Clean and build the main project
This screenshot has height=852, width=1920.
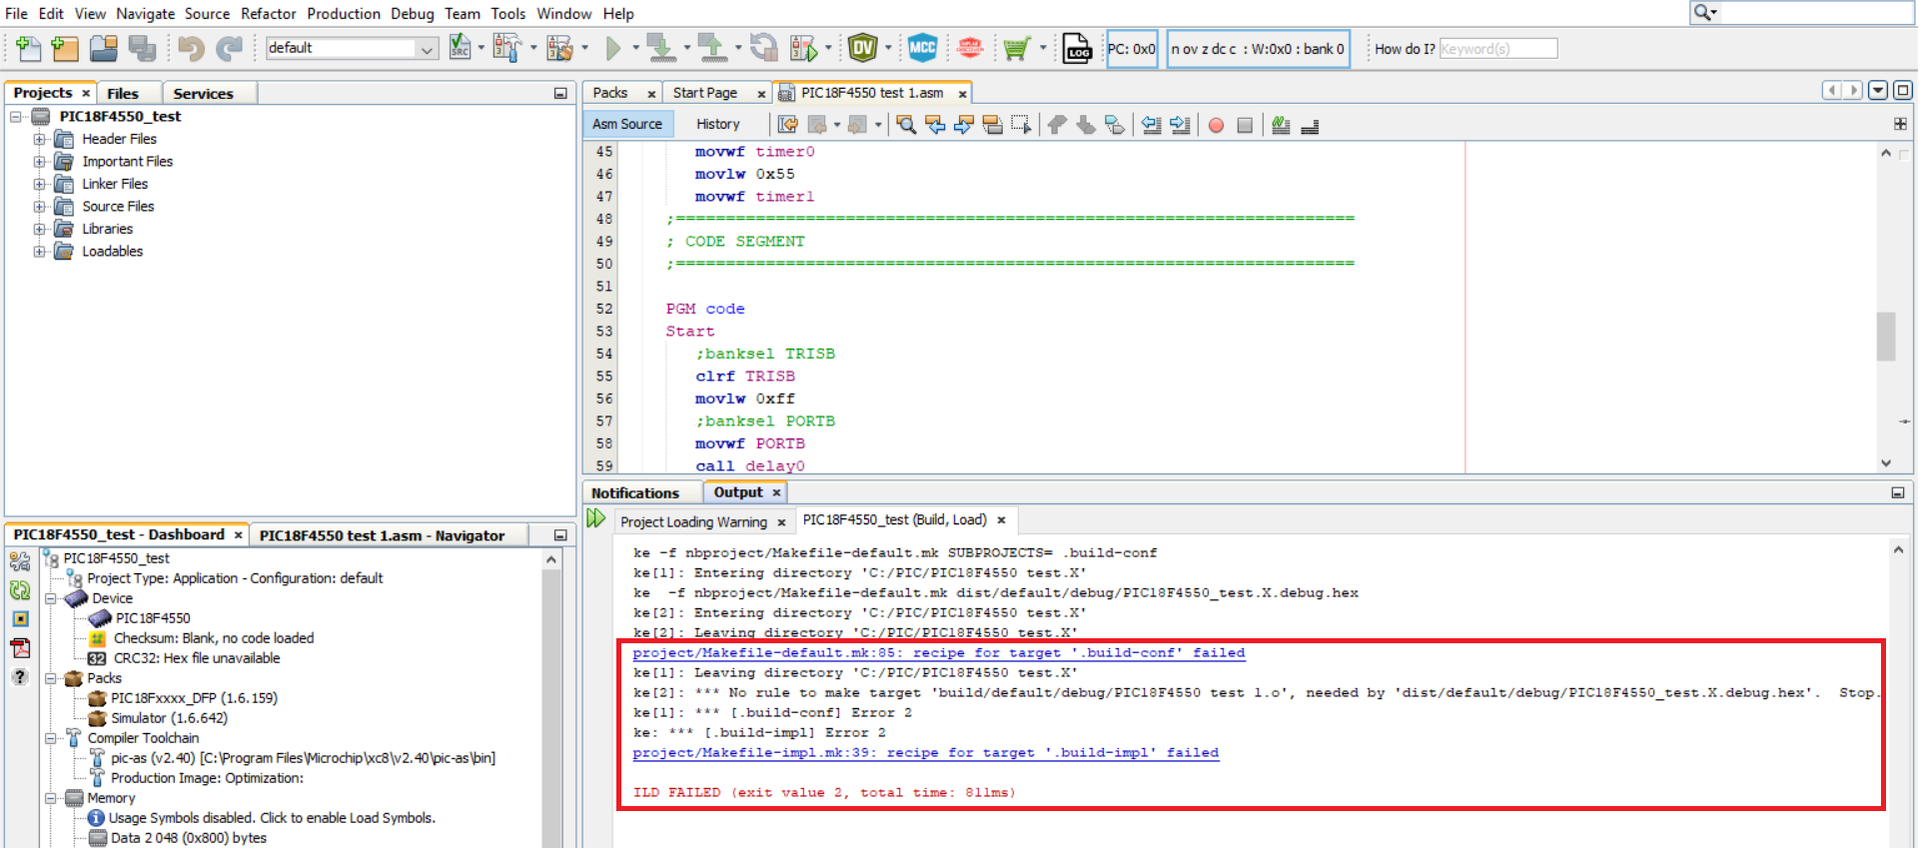pyautogui.click(x=560, y=47)
